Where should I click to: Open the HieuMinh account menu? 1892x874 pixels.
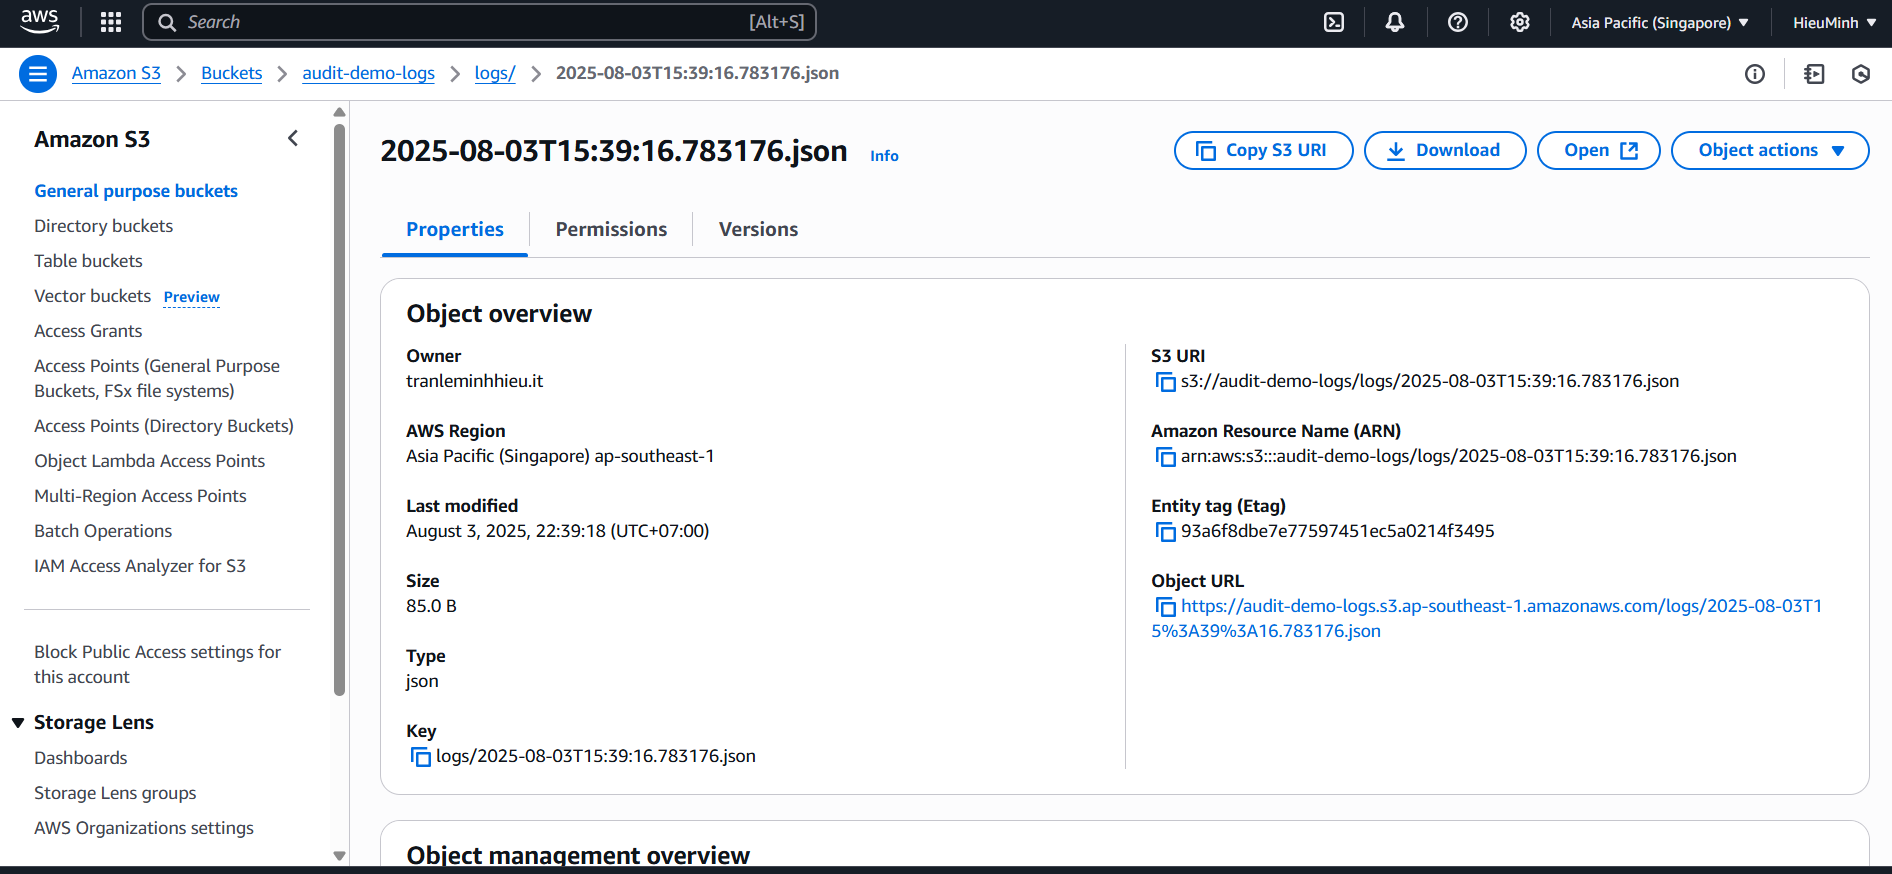(x=1834, y=22)
